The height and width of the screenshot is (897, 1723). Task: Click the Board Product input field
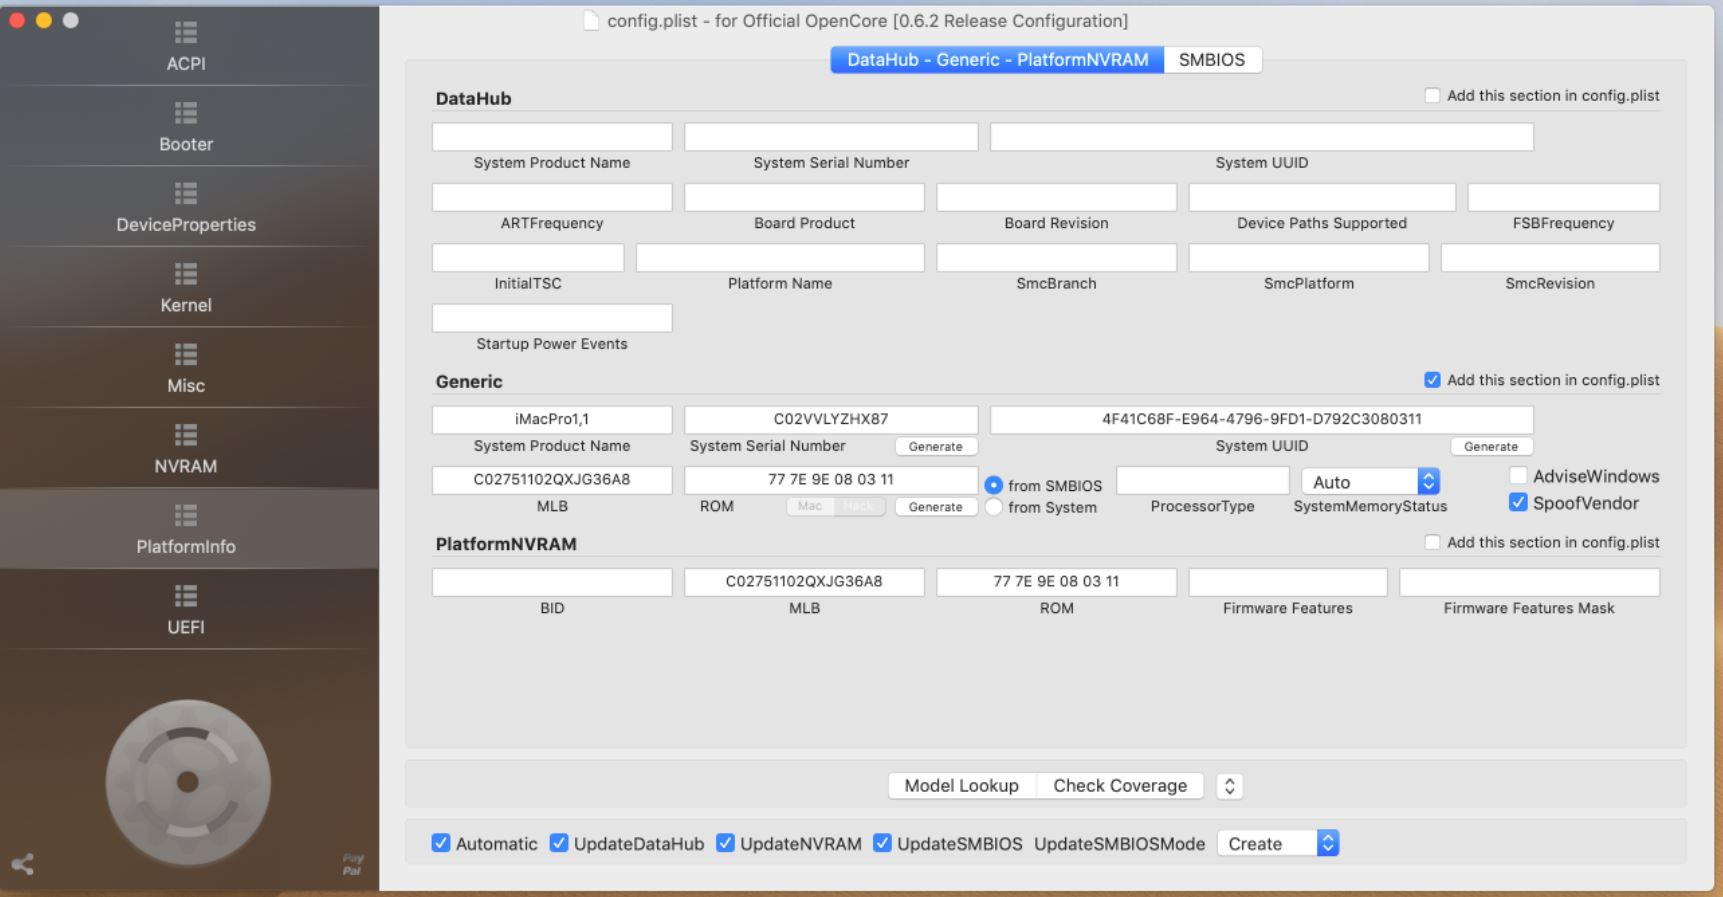(805, 197)
